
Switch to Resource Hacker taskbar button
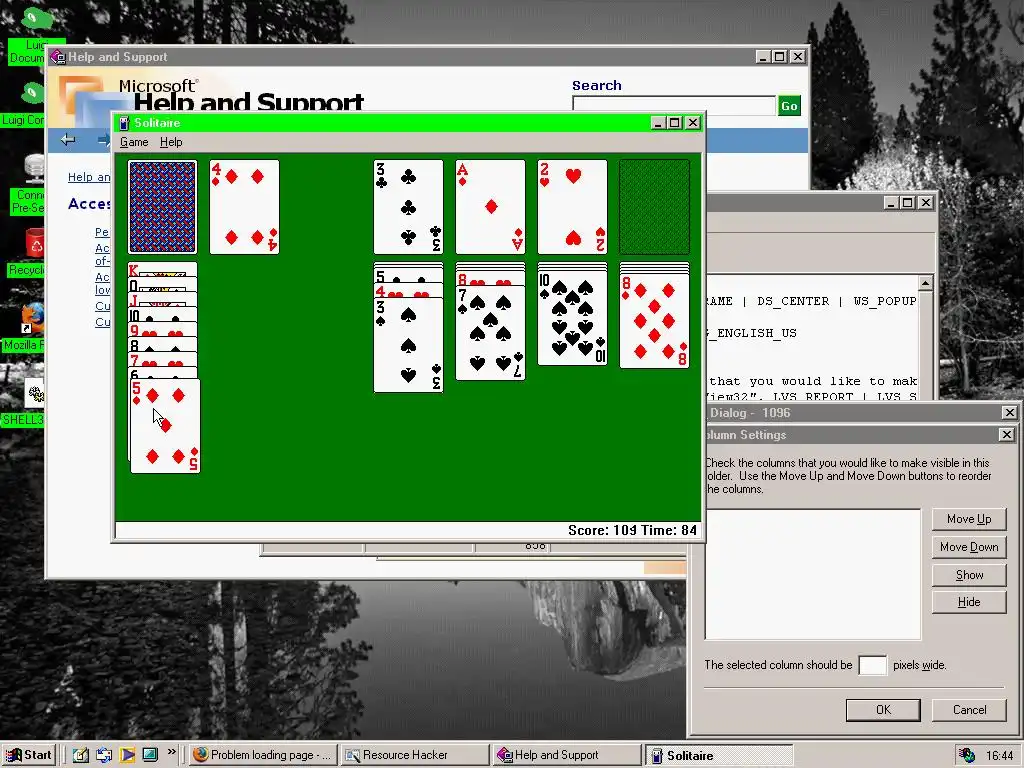click(x=415, y=755)
